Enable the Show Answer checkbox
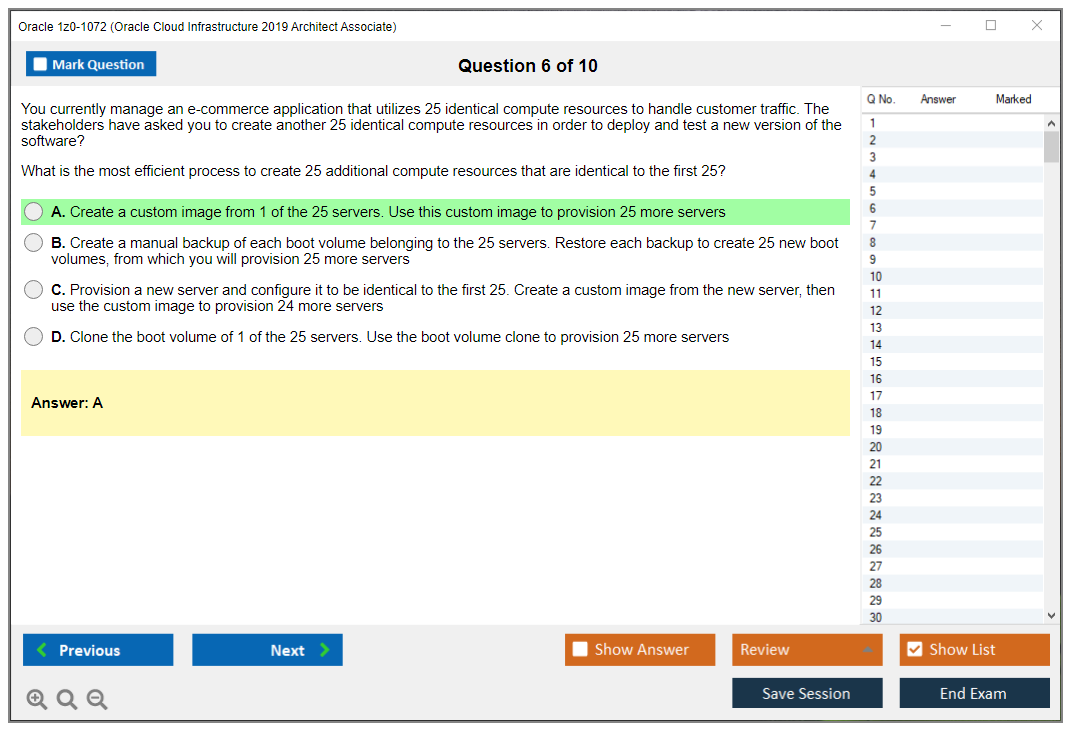Viewport: 1075px width, 735px height. pos(580,650)
